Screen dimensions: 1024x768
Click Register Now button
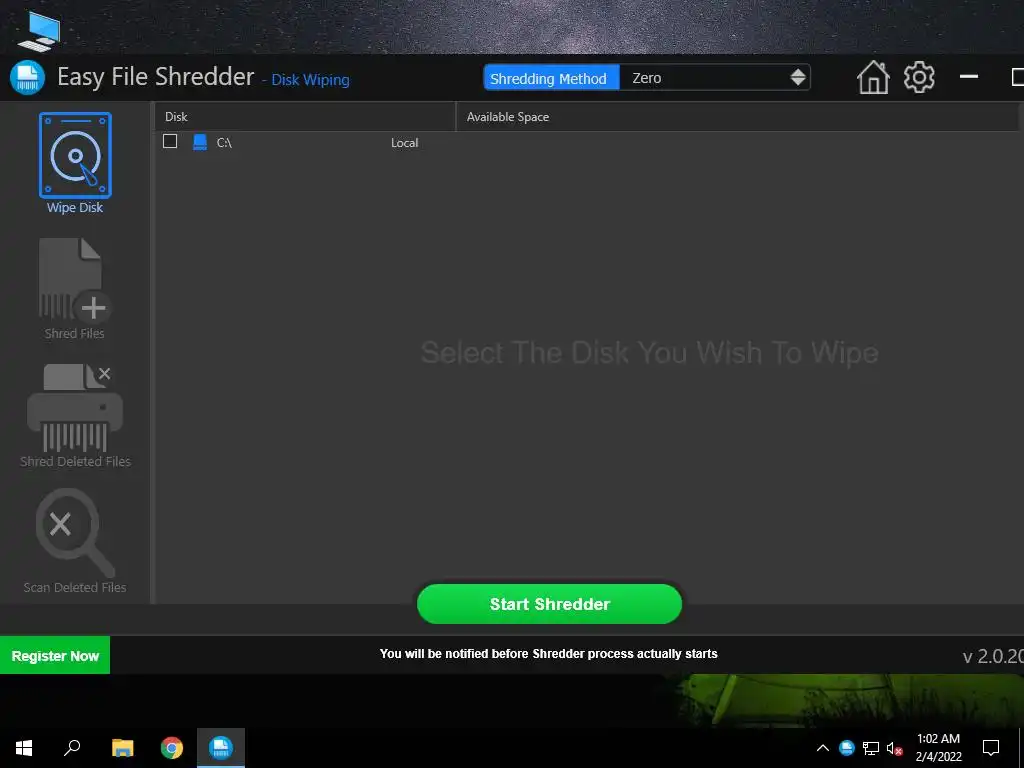55,655
